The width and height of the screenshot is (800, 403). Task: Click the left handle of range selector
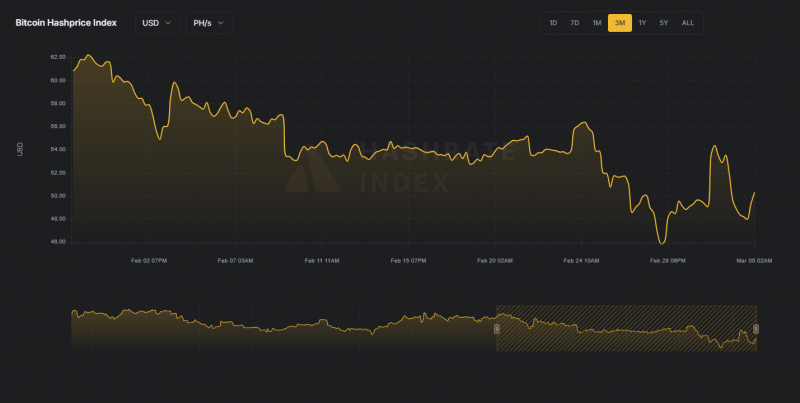click(x=496, y=329)
